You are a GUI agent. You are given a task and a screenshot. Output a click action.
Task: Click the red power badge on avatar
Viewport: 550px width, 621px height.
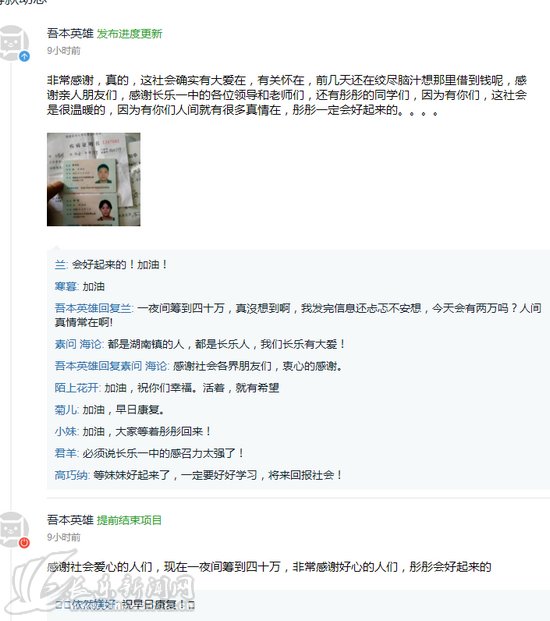pyautogui.click(x=24, y=543)
